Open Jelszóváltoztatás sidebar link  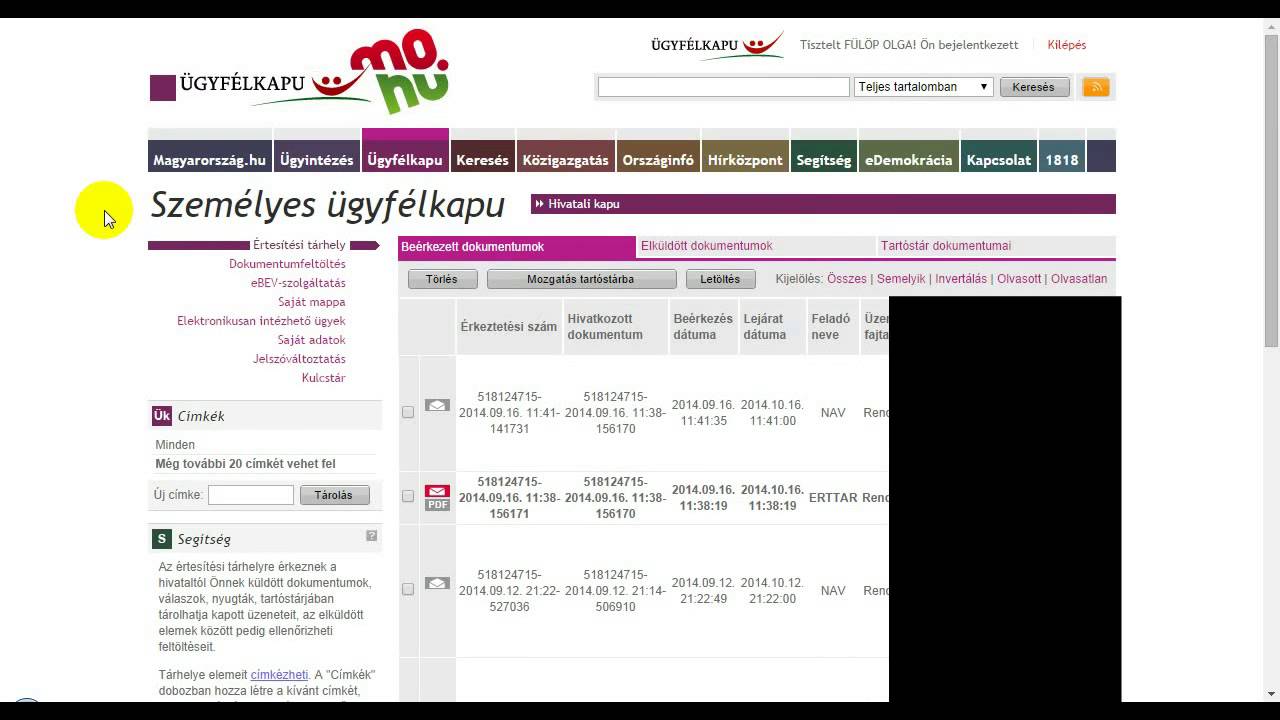299,359
